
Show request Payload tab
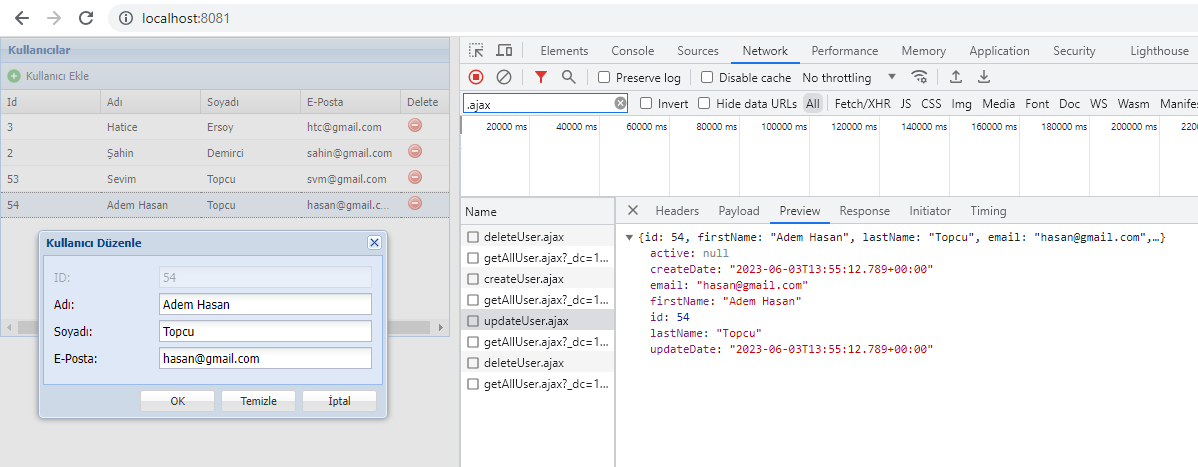(739, 210)
